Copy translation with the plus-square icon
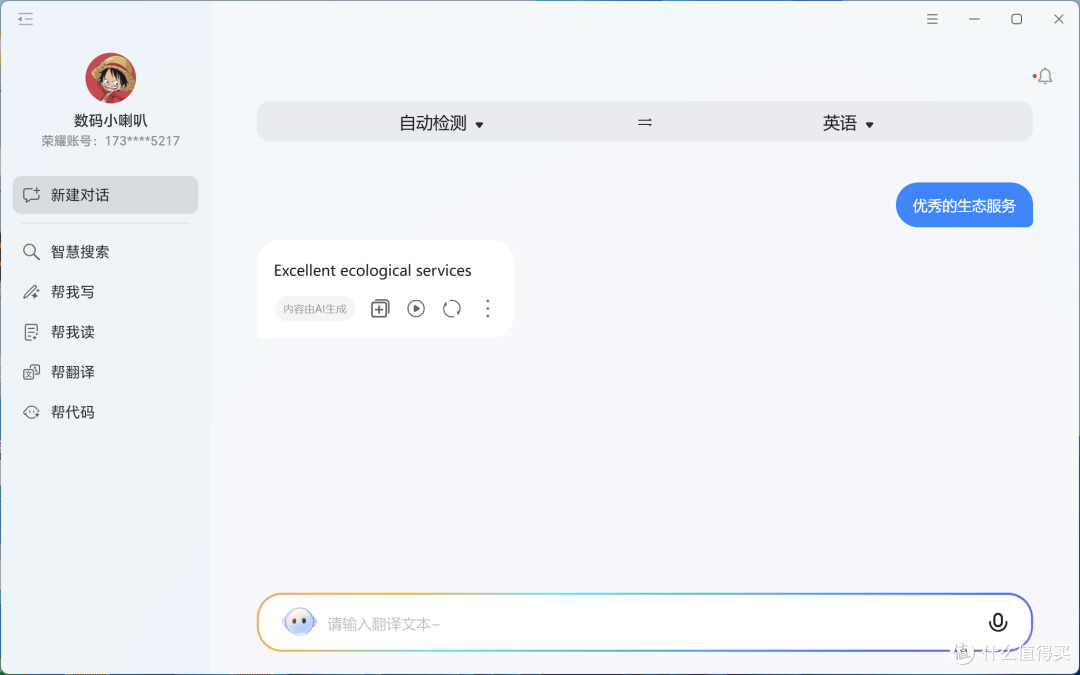1080x675 pixels. tap(380, 309)
